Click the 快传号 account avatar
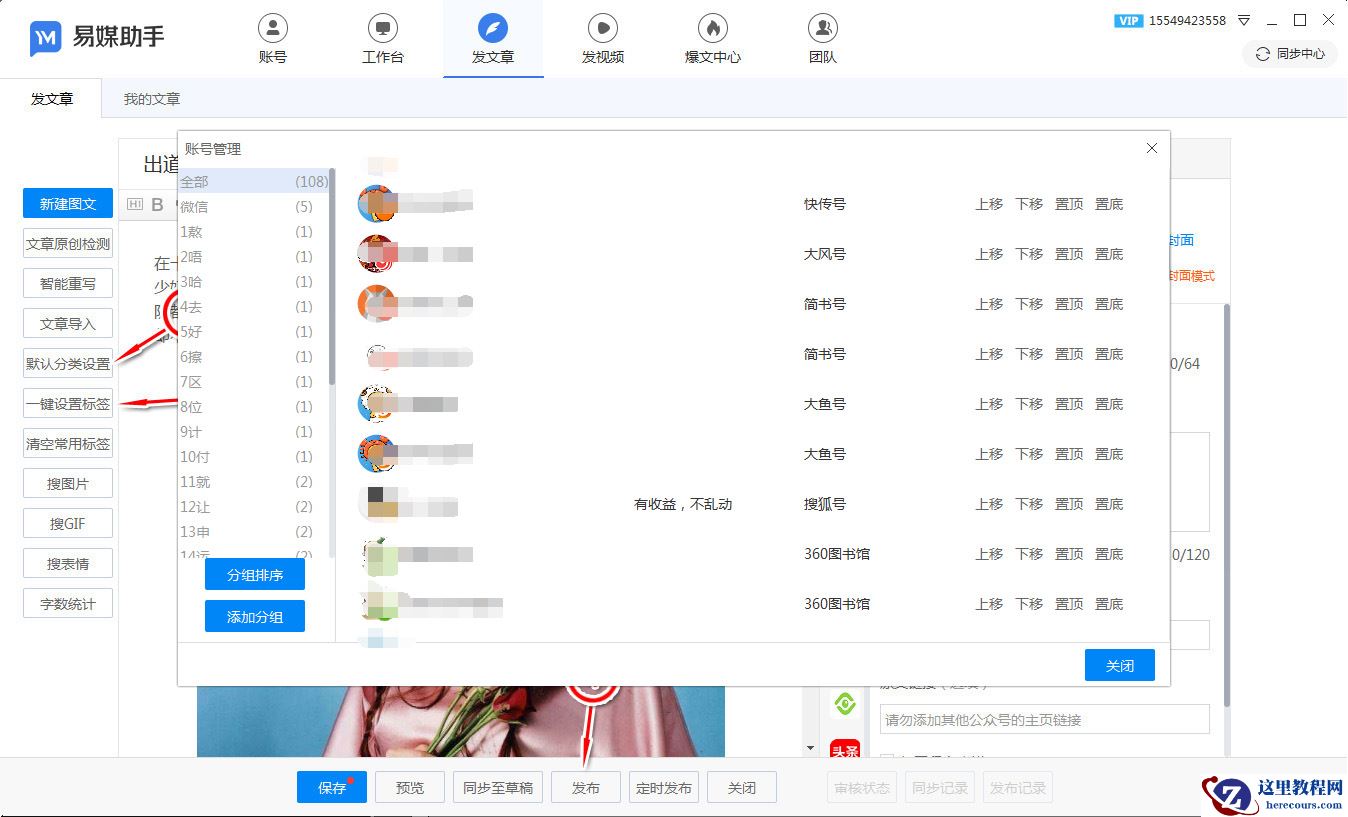Image resolution: width=1348 pixels, height=817 pixels. click(x=377, y=204)
